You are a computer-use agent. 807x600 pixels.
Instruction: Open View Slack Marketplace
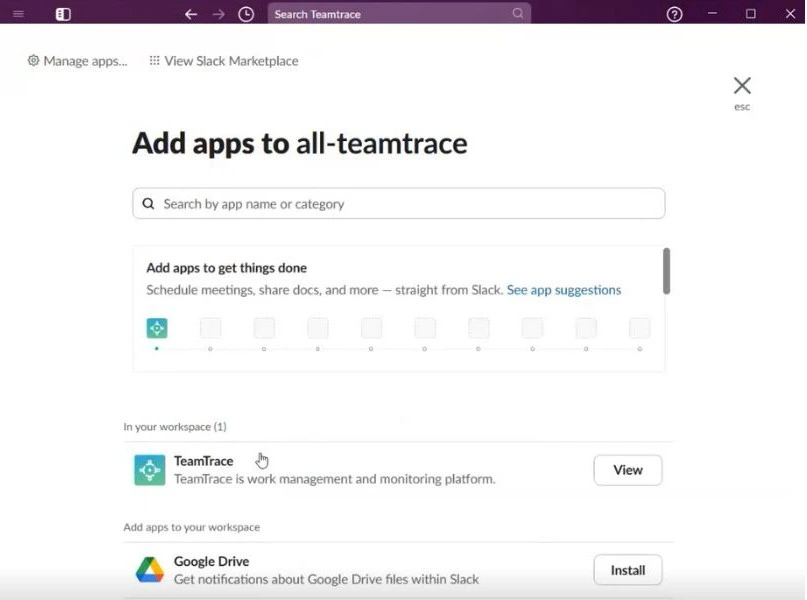[x=224, y=61]
